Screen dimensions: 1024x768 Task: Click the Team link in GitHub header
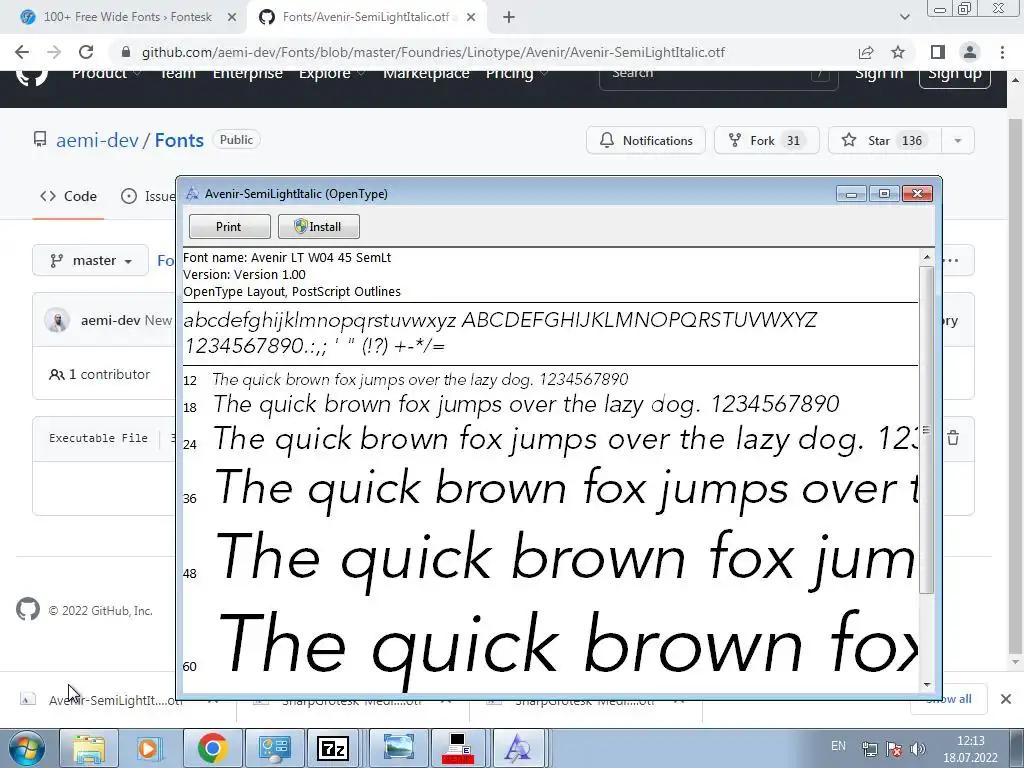(x=178, y=73)
